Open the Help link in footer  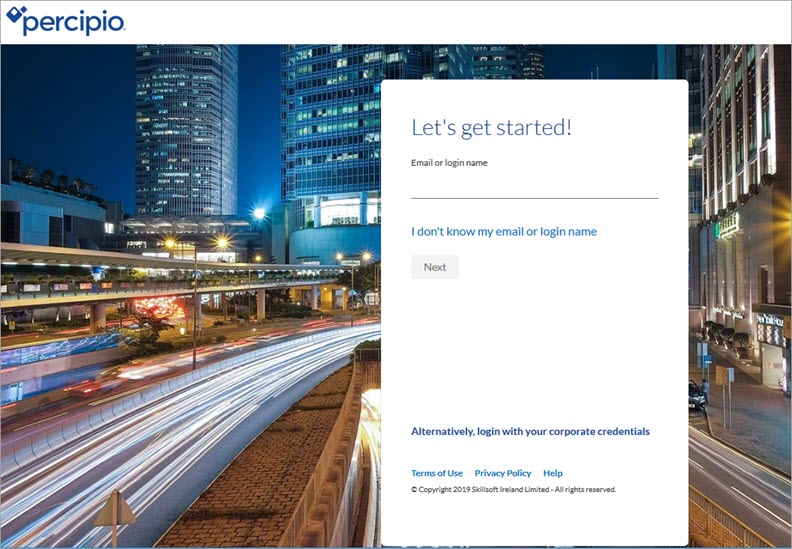tap(552, 473)
